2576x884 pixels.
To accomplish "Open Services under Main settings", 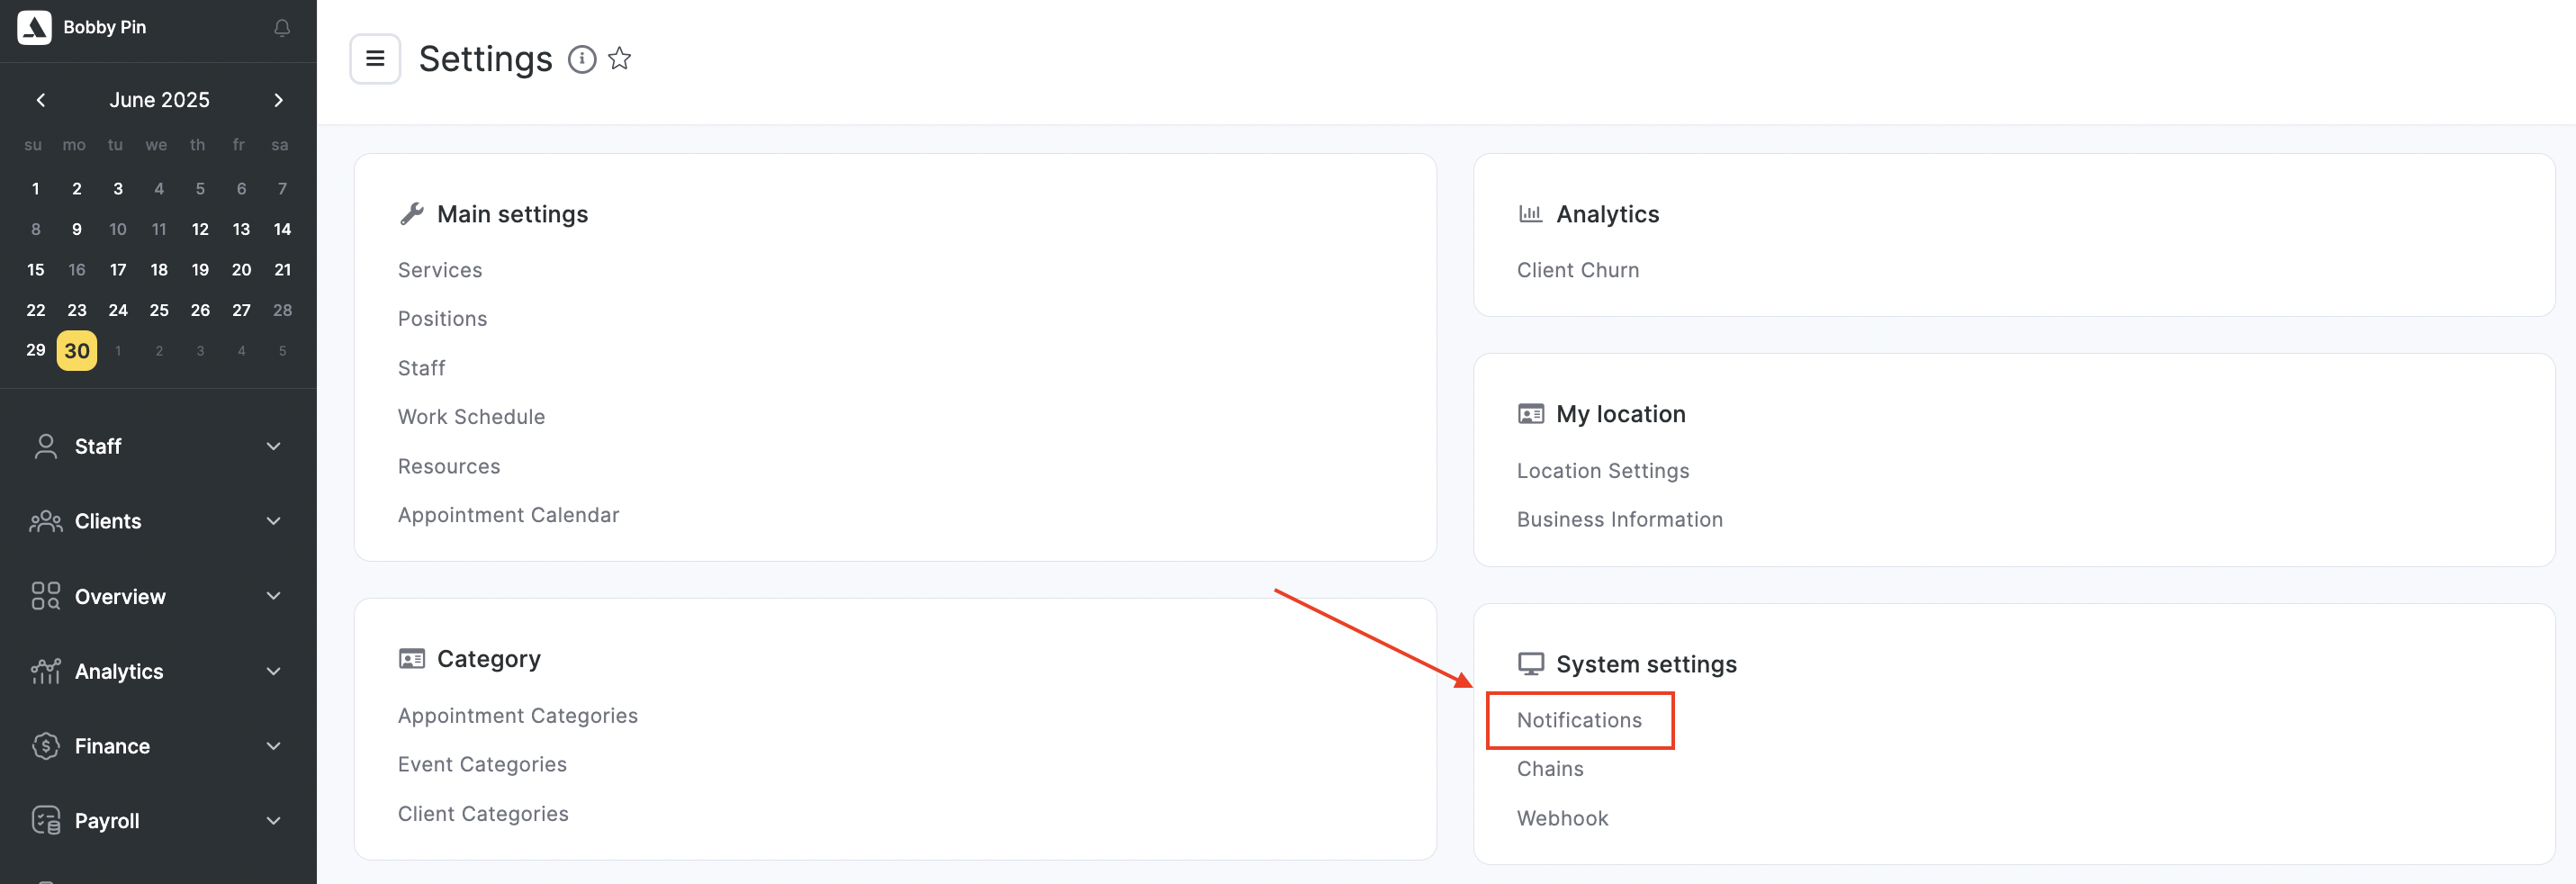I will 440,270.
